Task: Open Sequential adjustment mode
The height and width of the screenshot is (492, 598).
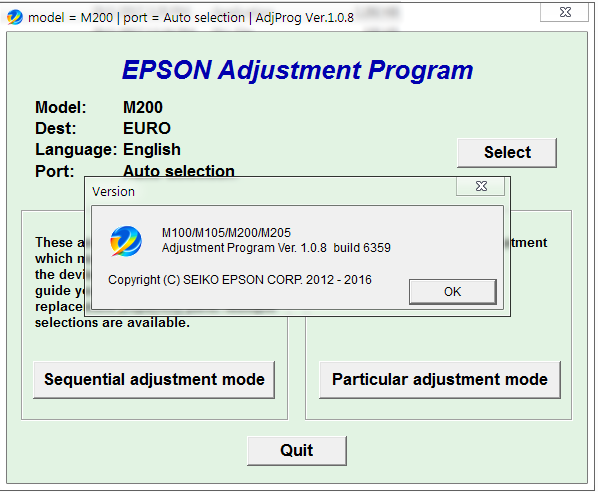Action: pyautogui.click(x=154, y=380)
